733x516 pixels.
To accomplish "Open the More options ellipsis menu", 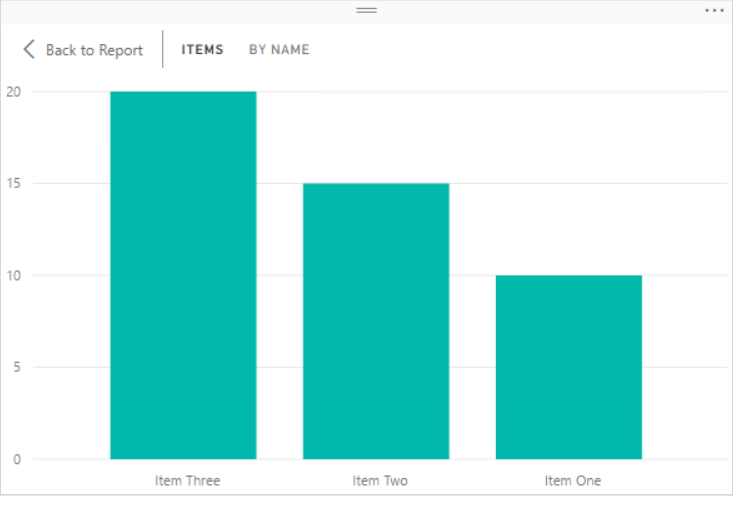I will 714,10.
